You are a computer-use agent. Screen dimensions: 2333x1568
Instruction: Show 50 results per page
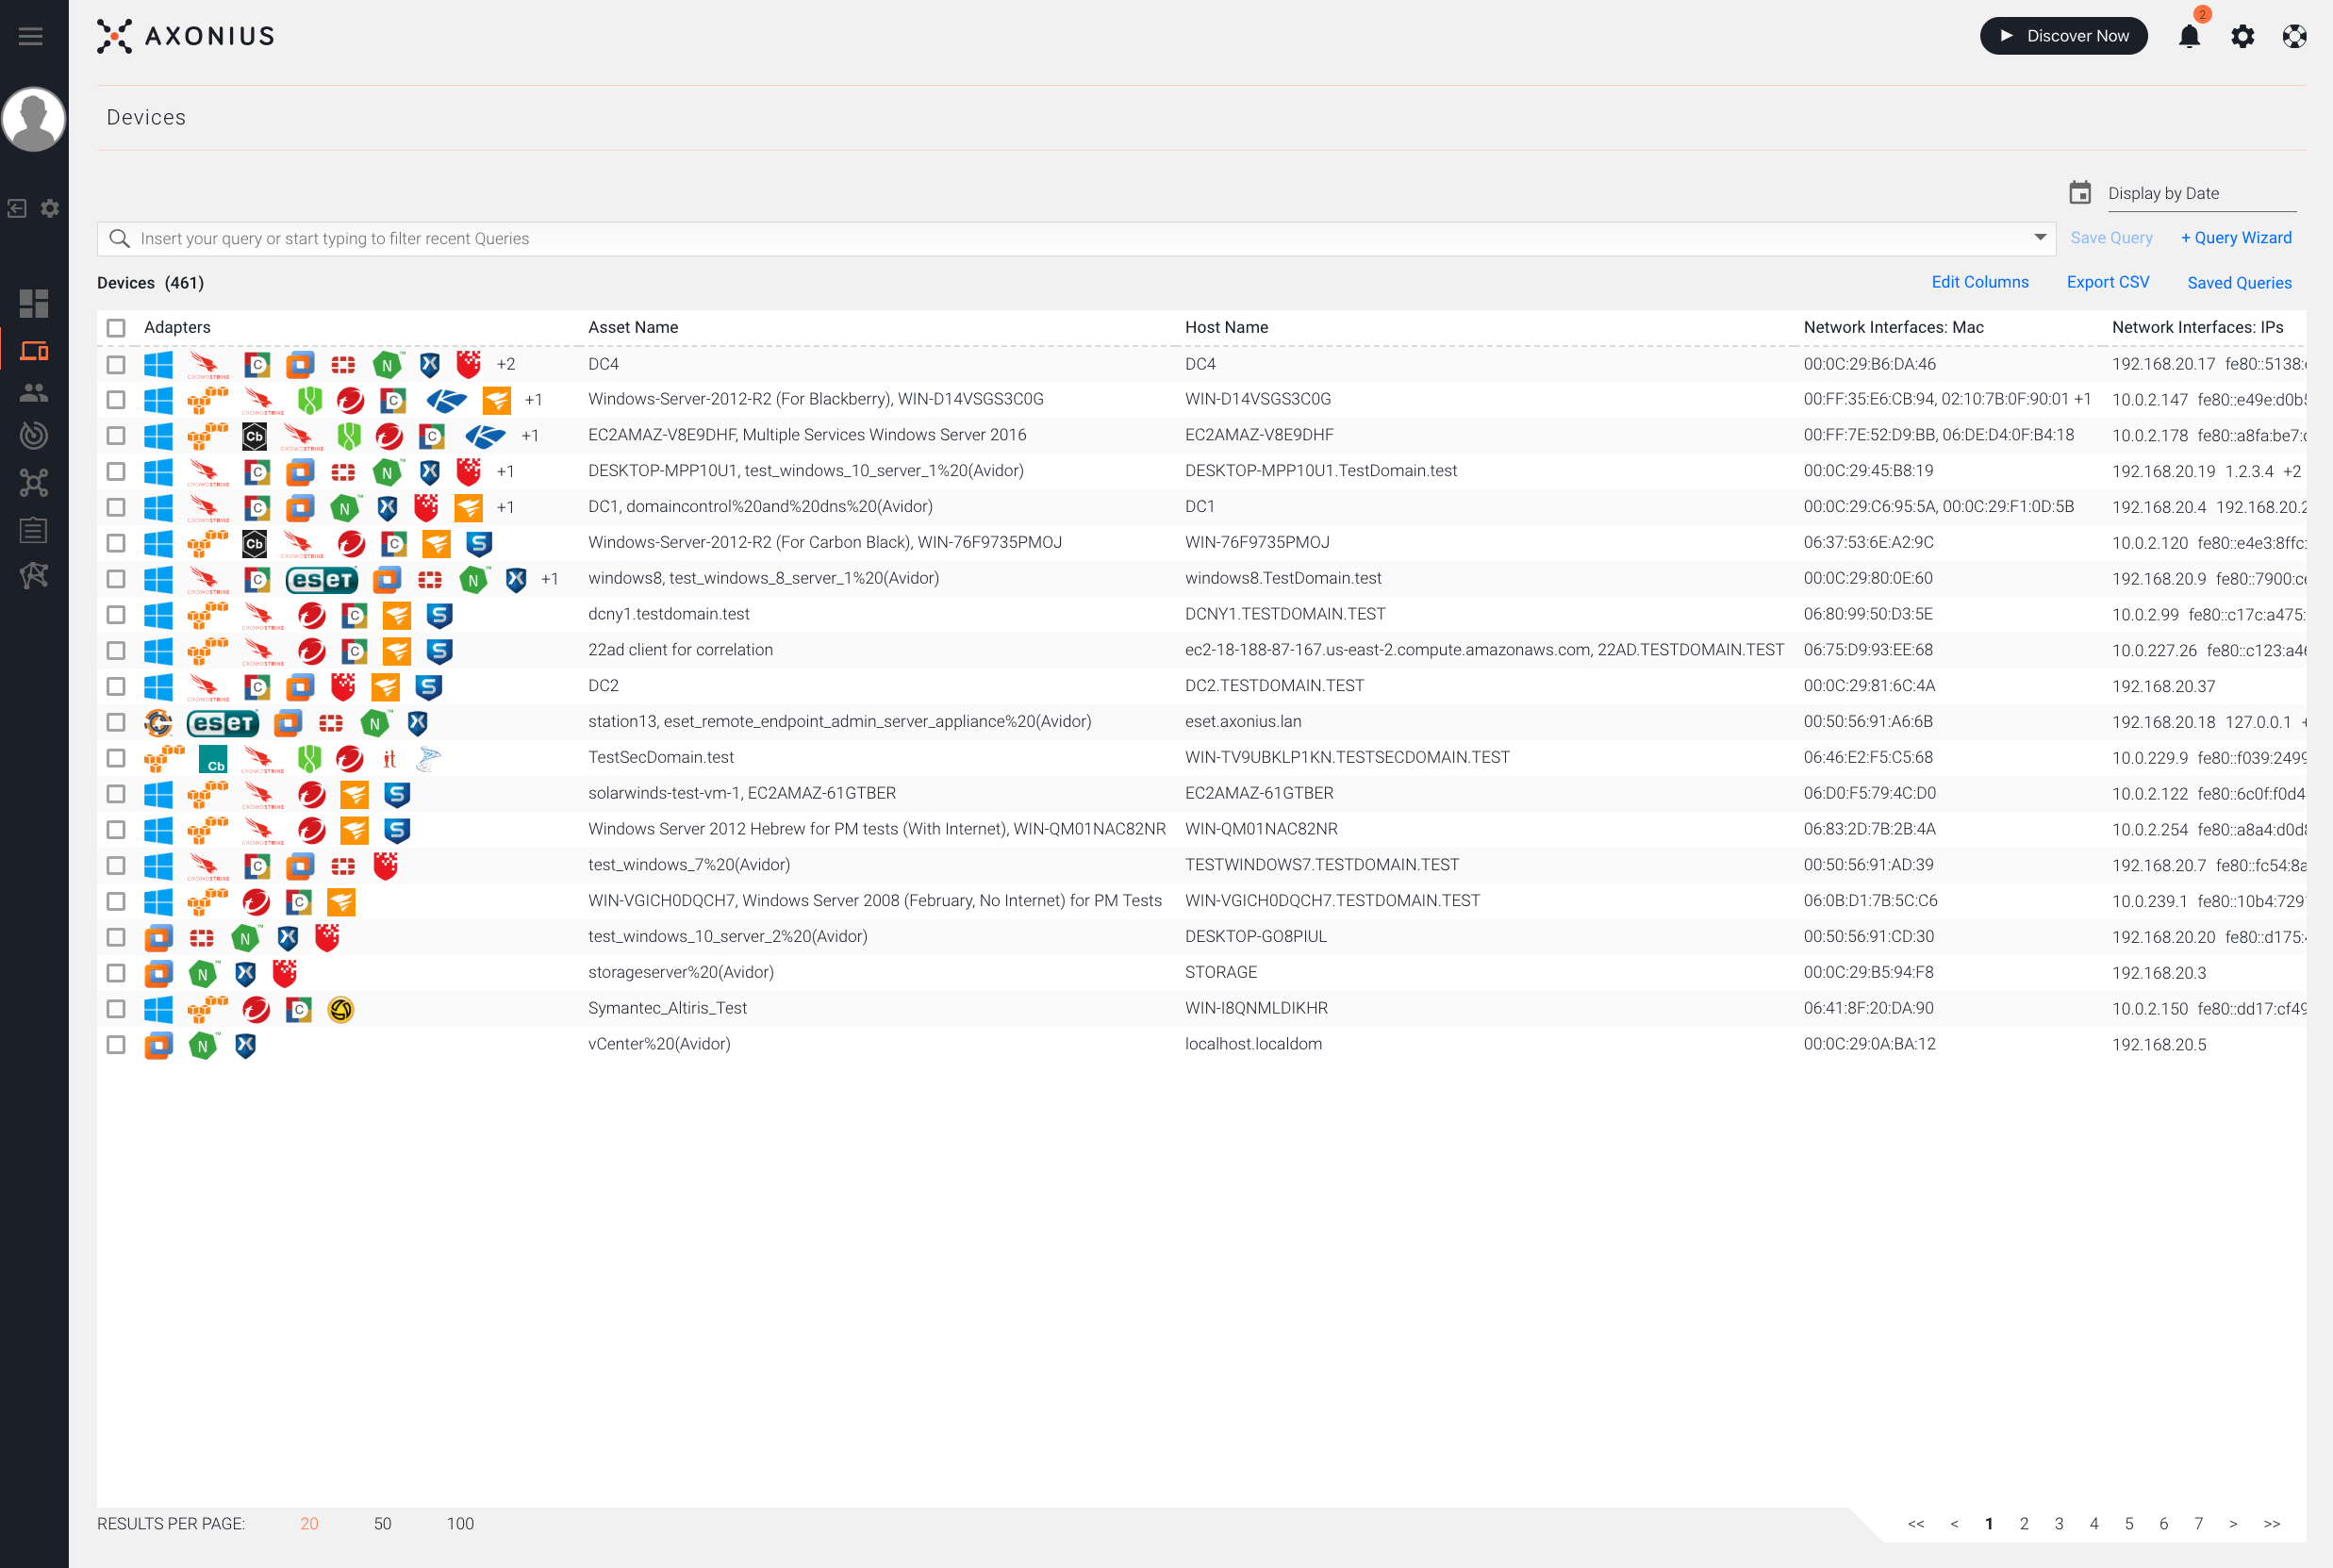tap(382, 1524)
